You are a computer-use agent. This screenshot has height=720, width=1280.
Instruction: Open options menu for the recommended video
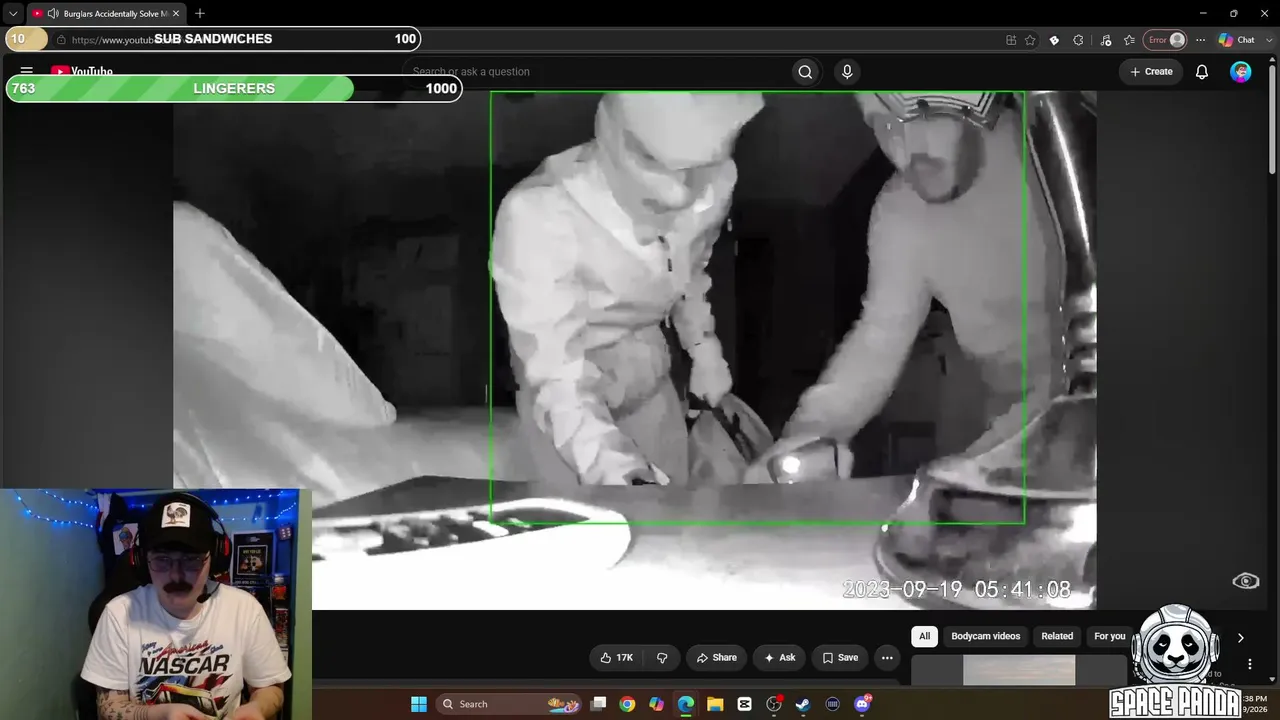point(1249,664)
